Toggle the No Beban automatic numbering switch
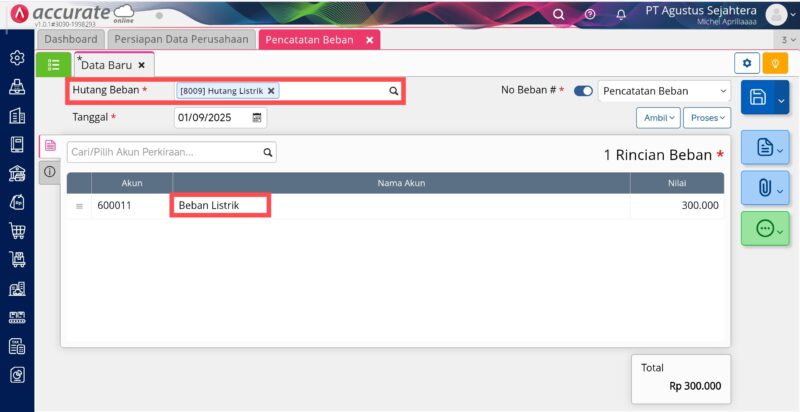Viewport: 800px width, 412px height. (x=583, y=91)
